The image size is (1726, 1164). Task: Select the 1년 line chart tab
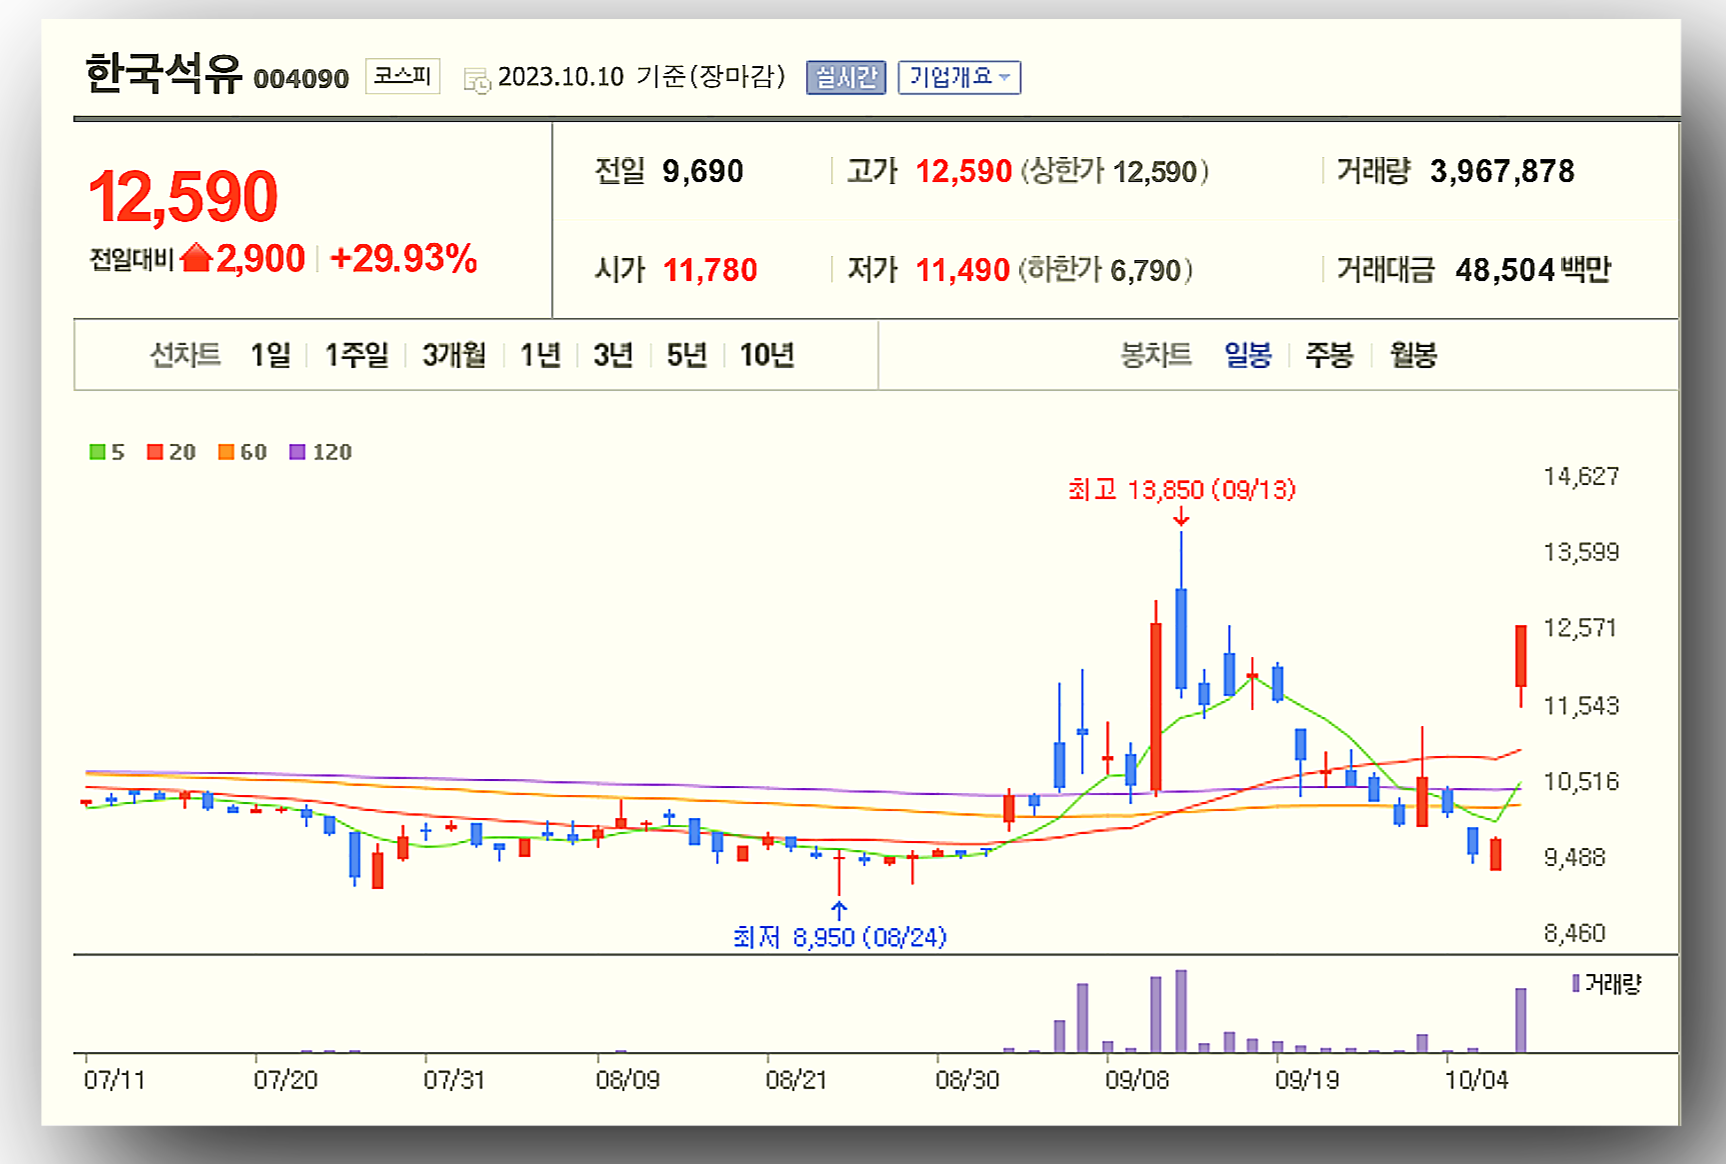click(540, 354)
